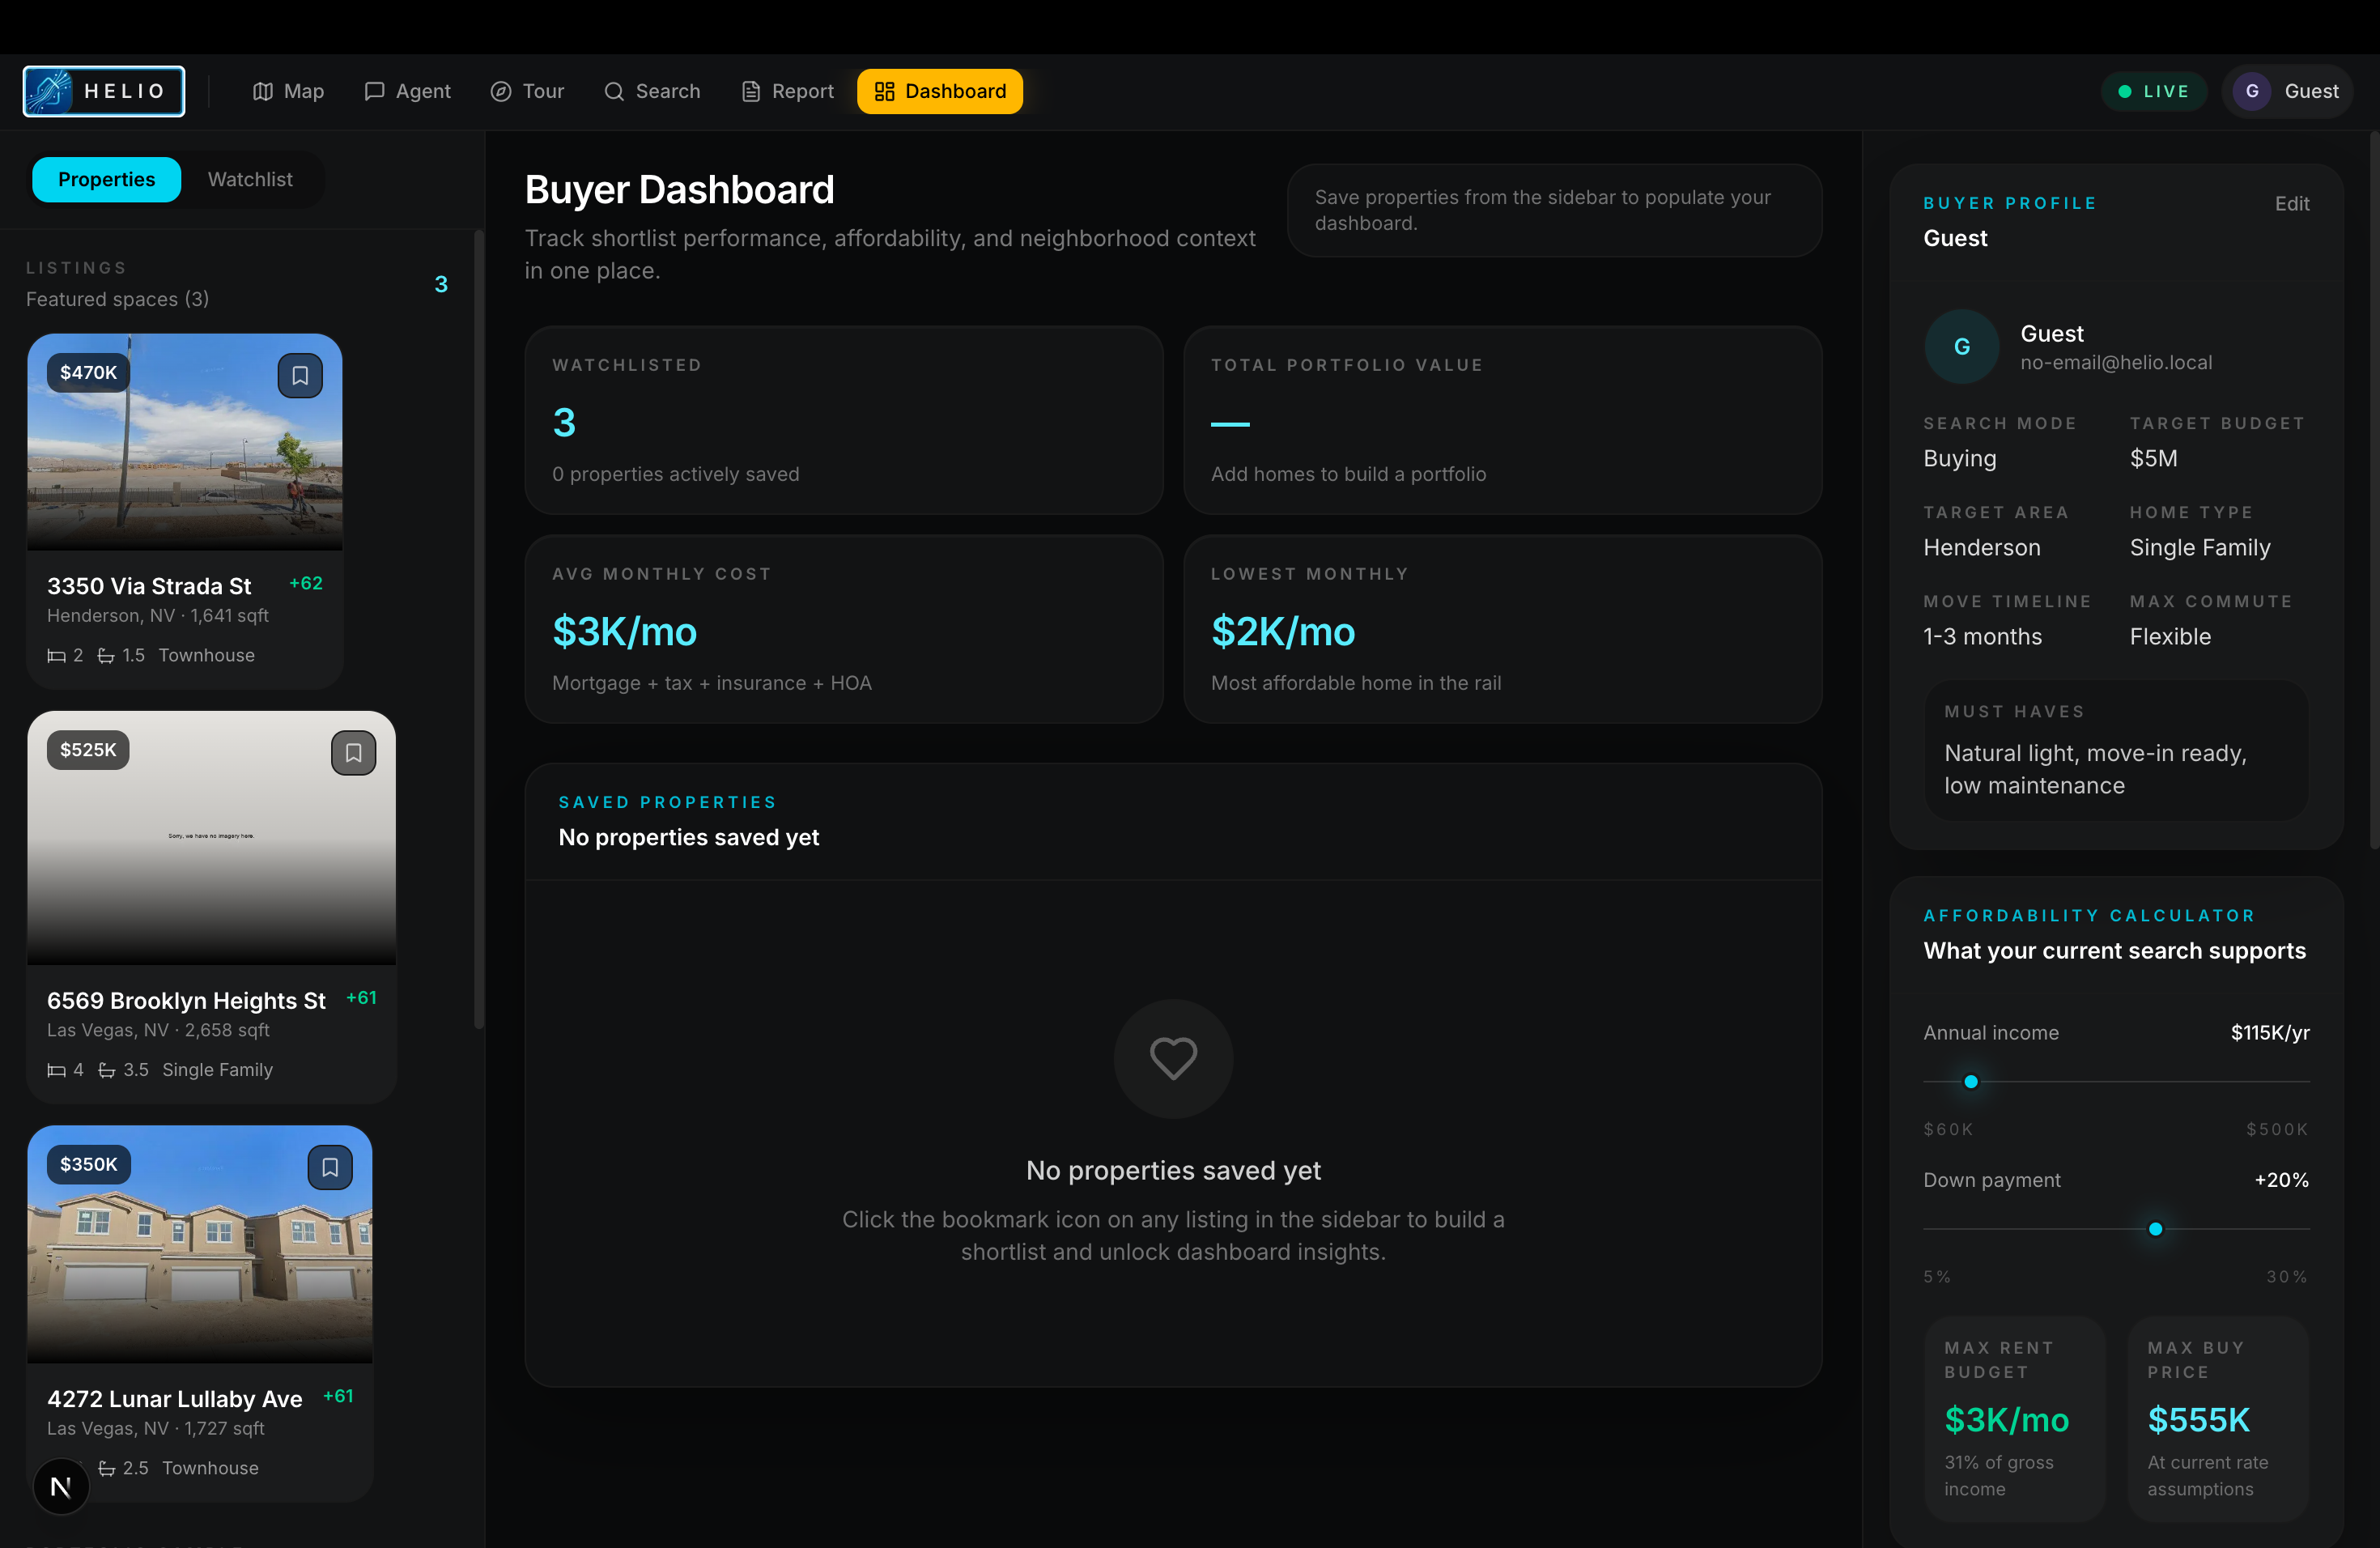
Task: Click the round N badge icon
Action: pos(61,1486)
